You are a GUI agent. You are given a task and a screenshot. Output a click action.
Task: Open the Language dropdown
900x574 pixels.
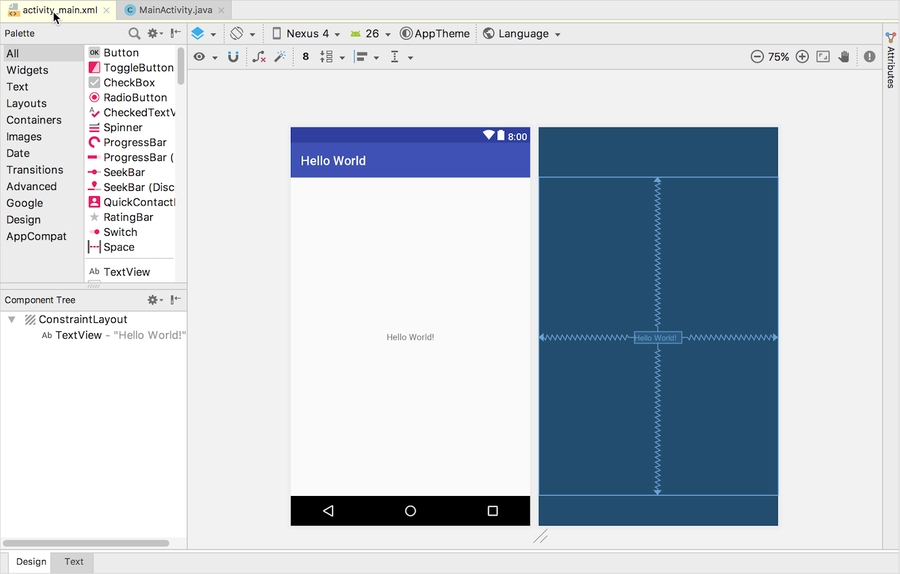coord(521,34)
